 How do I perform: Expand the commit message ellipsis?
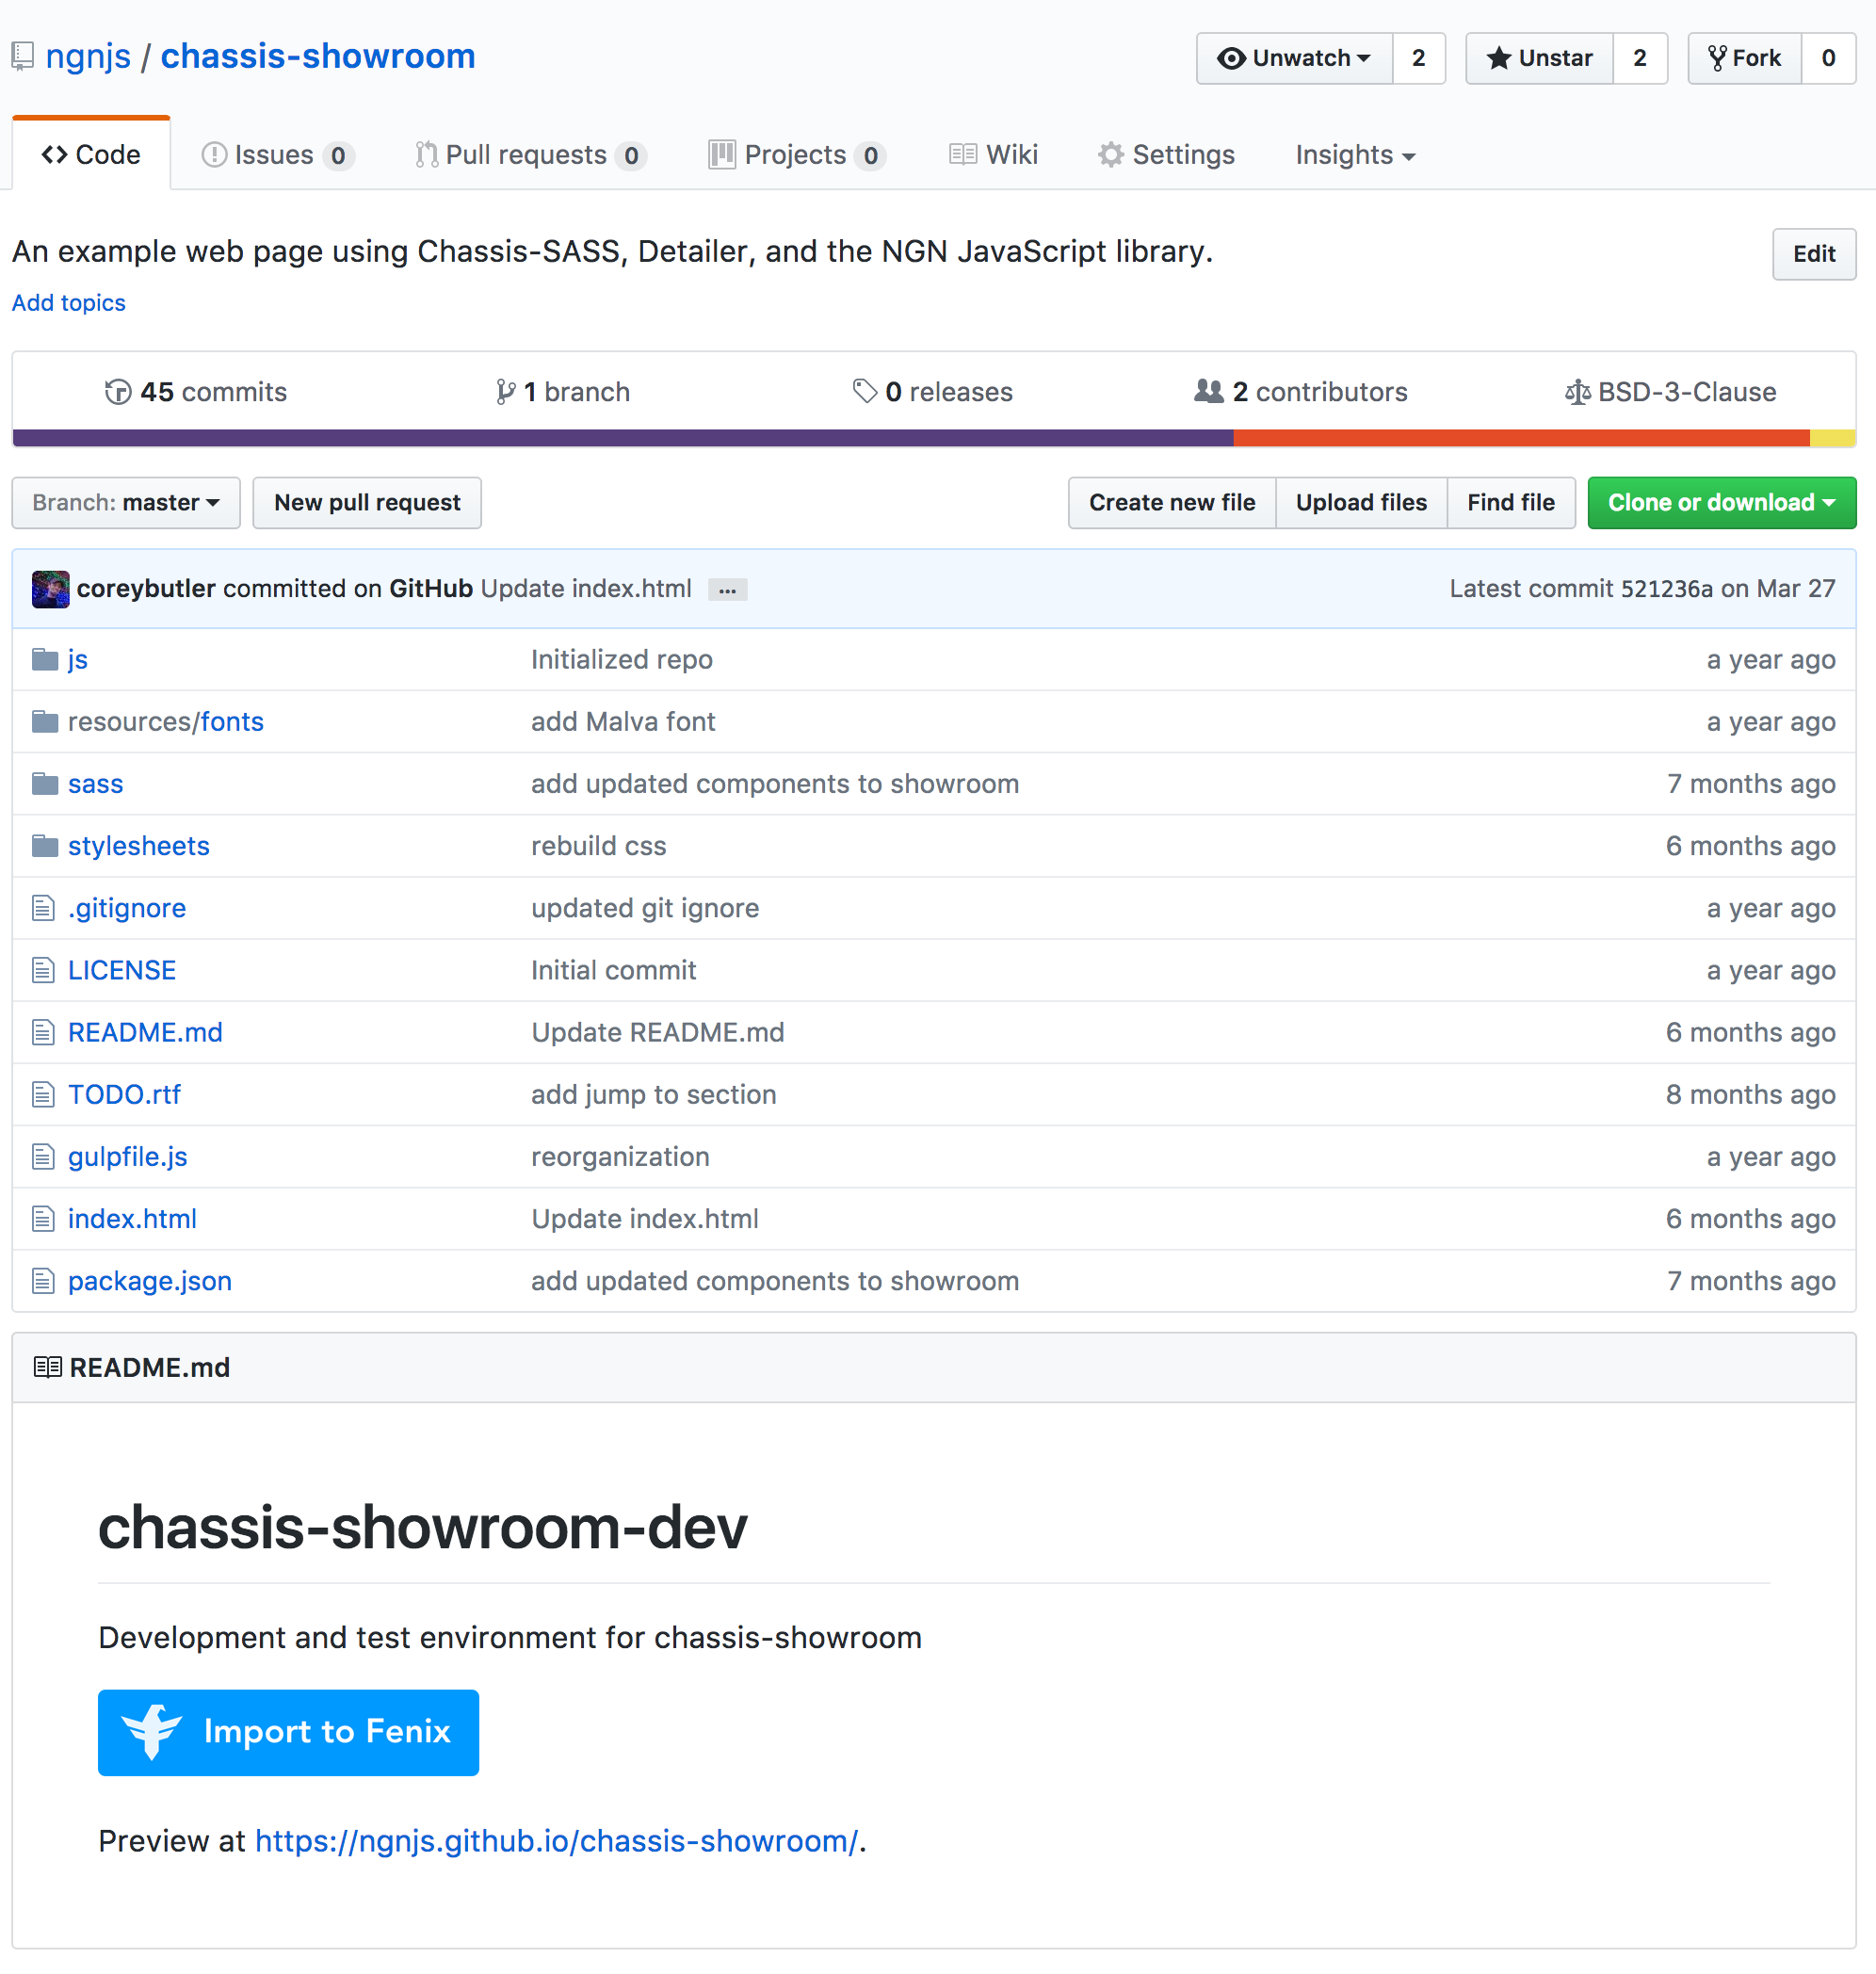click(727, 589)
